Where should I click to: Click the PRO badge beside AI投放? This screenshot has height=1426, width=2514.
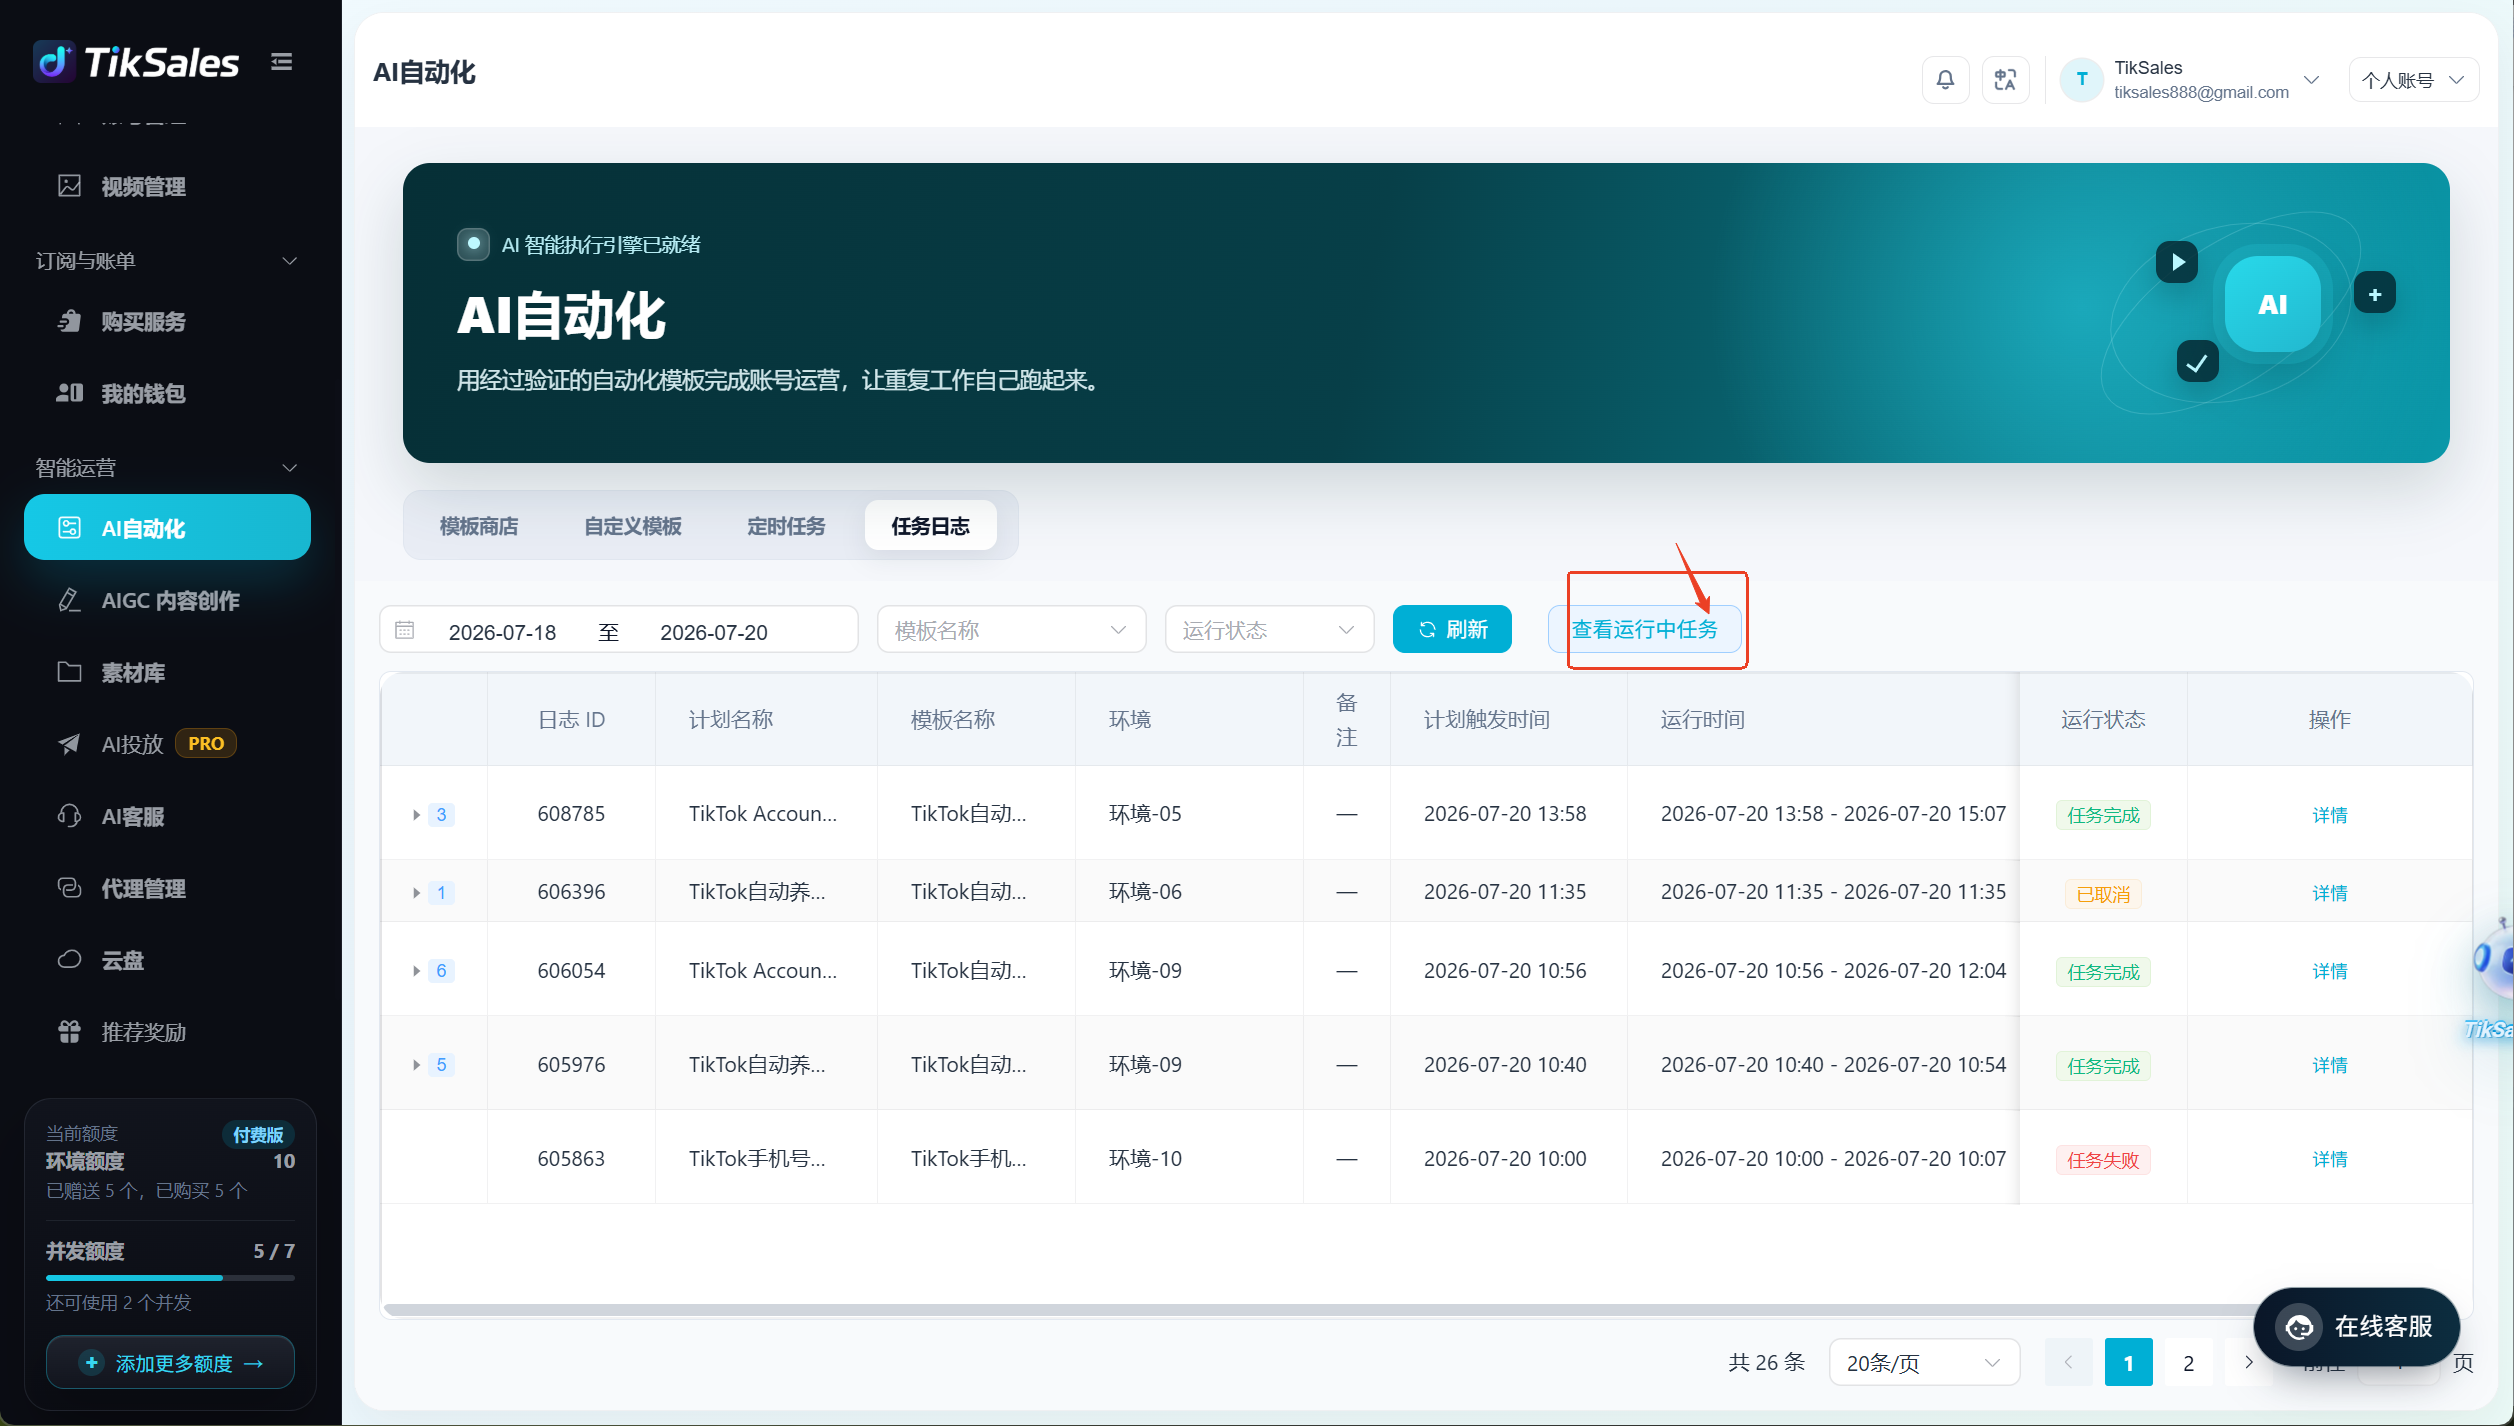point(205,744)
